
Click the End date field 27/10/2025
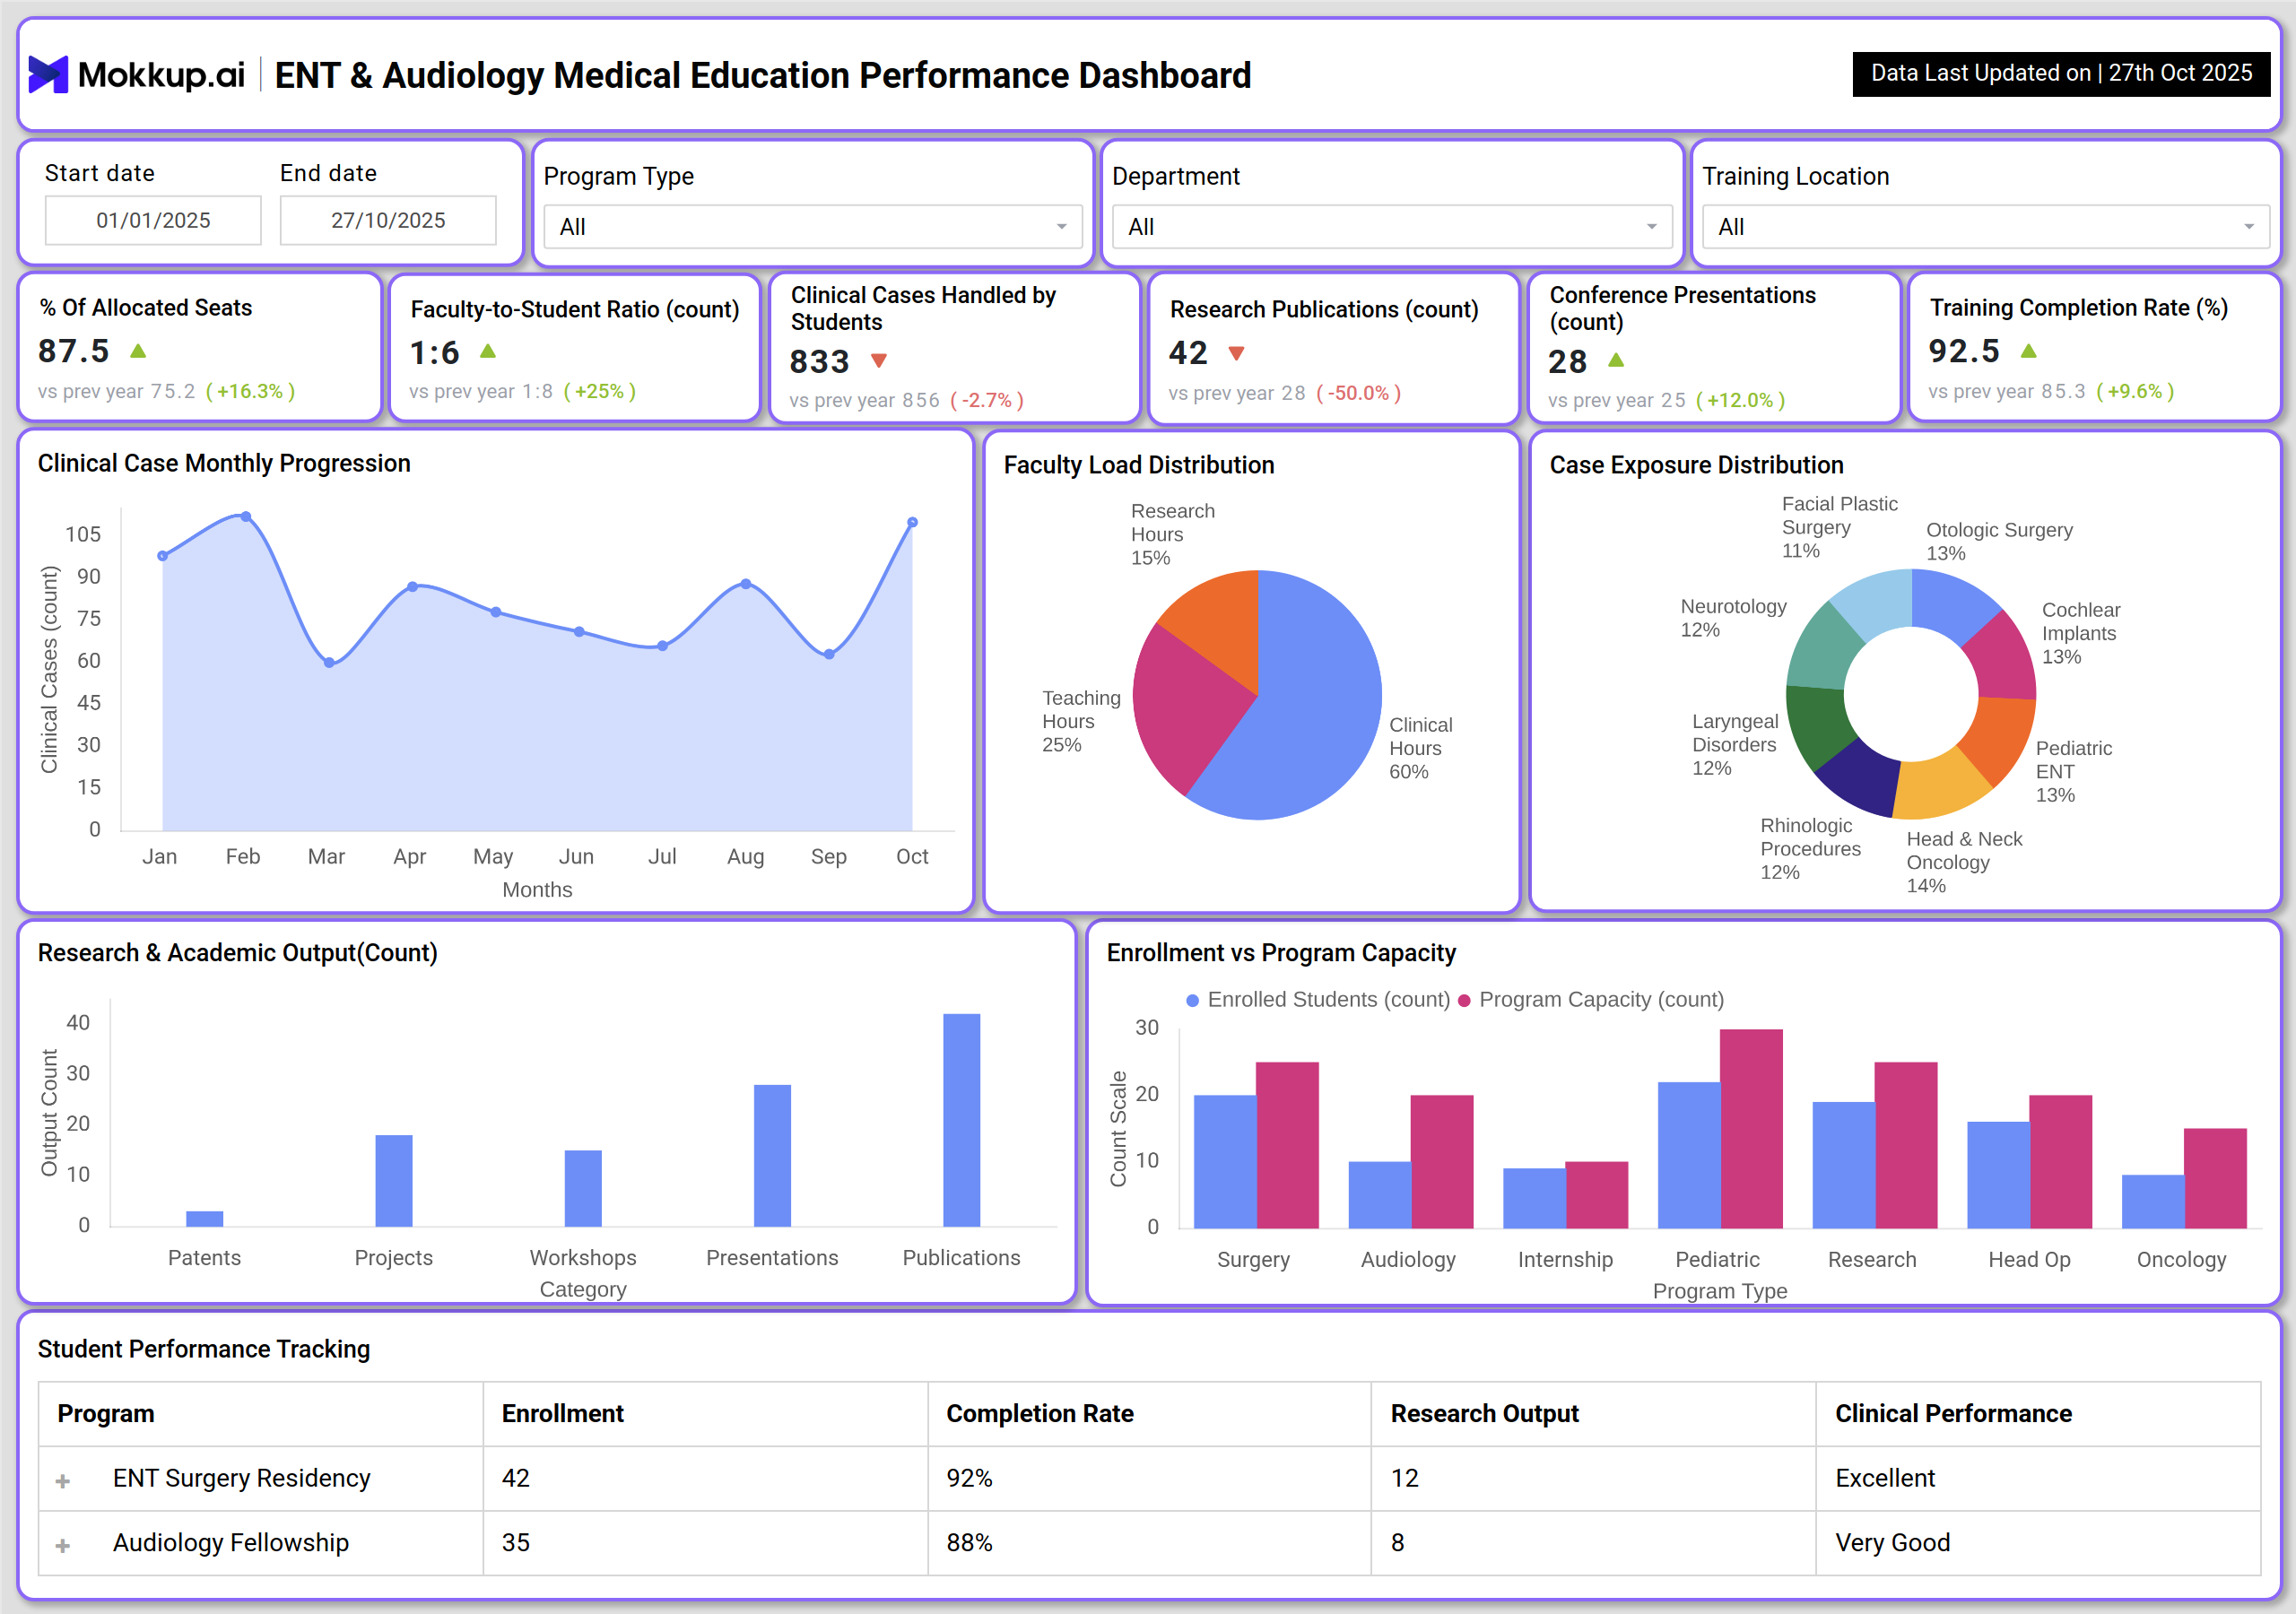388,220
